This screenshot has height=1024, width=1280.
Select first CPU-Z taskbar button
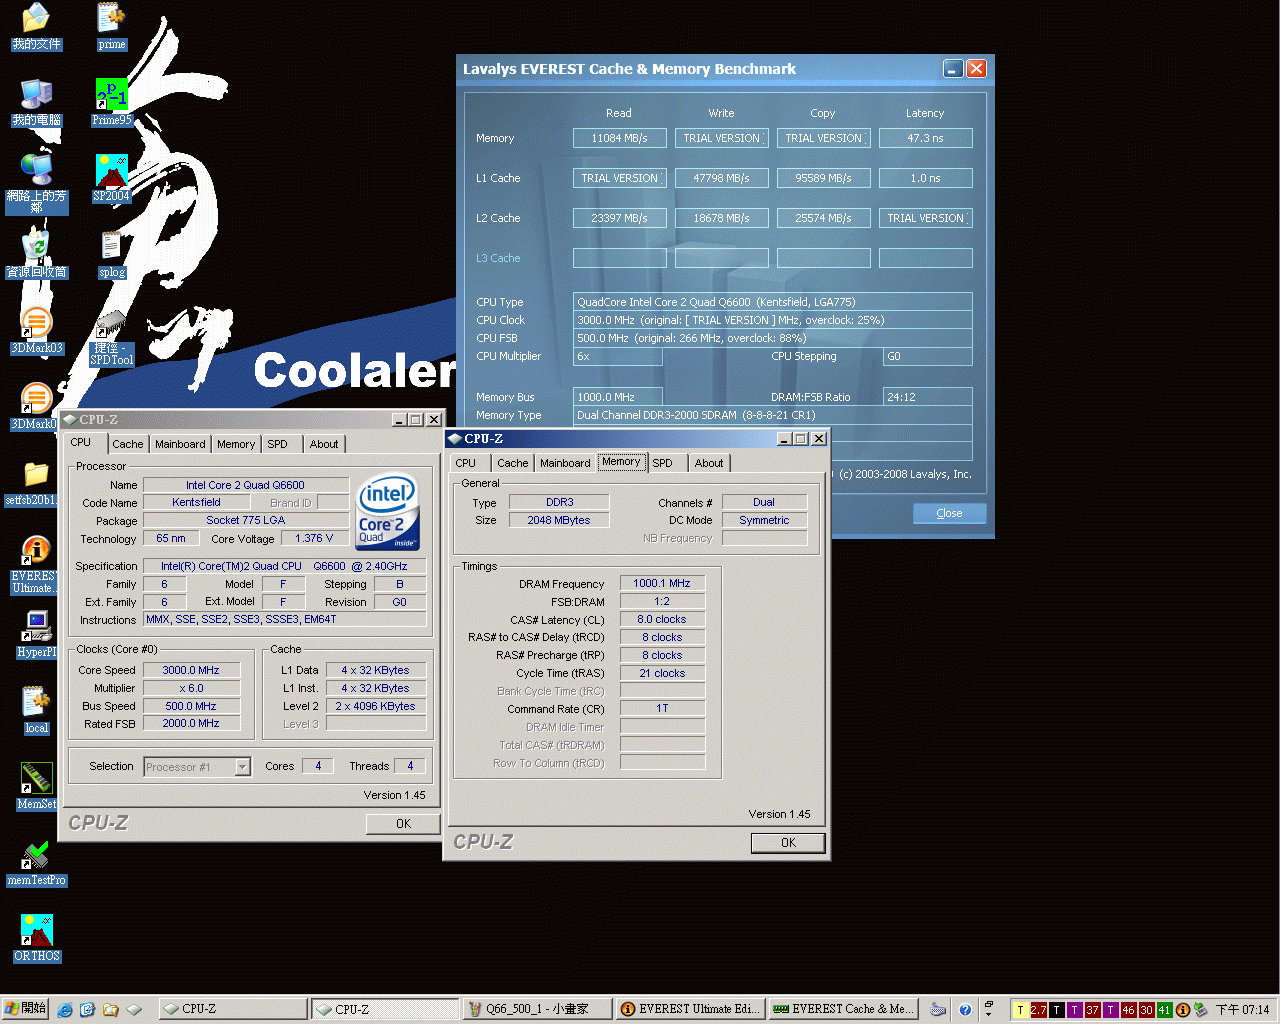tap(233, 1009)
